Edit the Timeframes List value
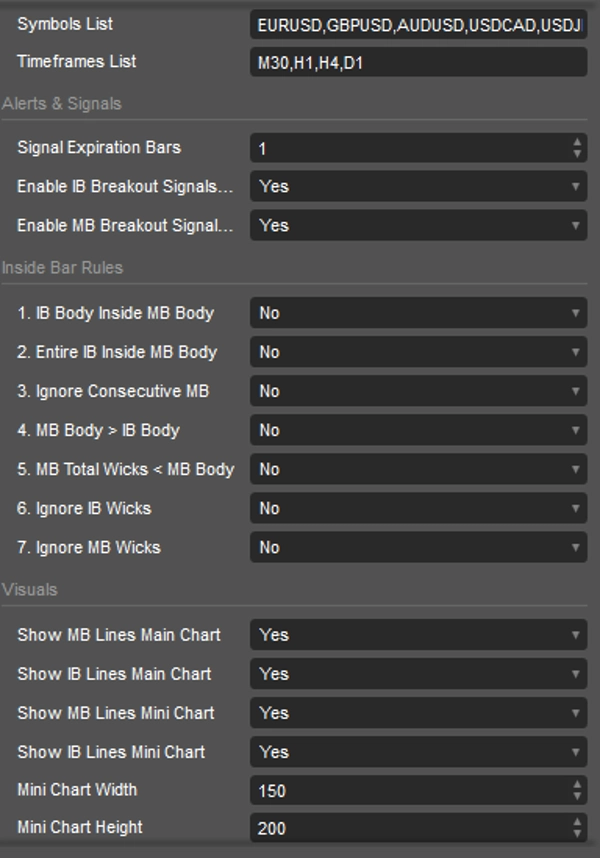 point(420,60)
